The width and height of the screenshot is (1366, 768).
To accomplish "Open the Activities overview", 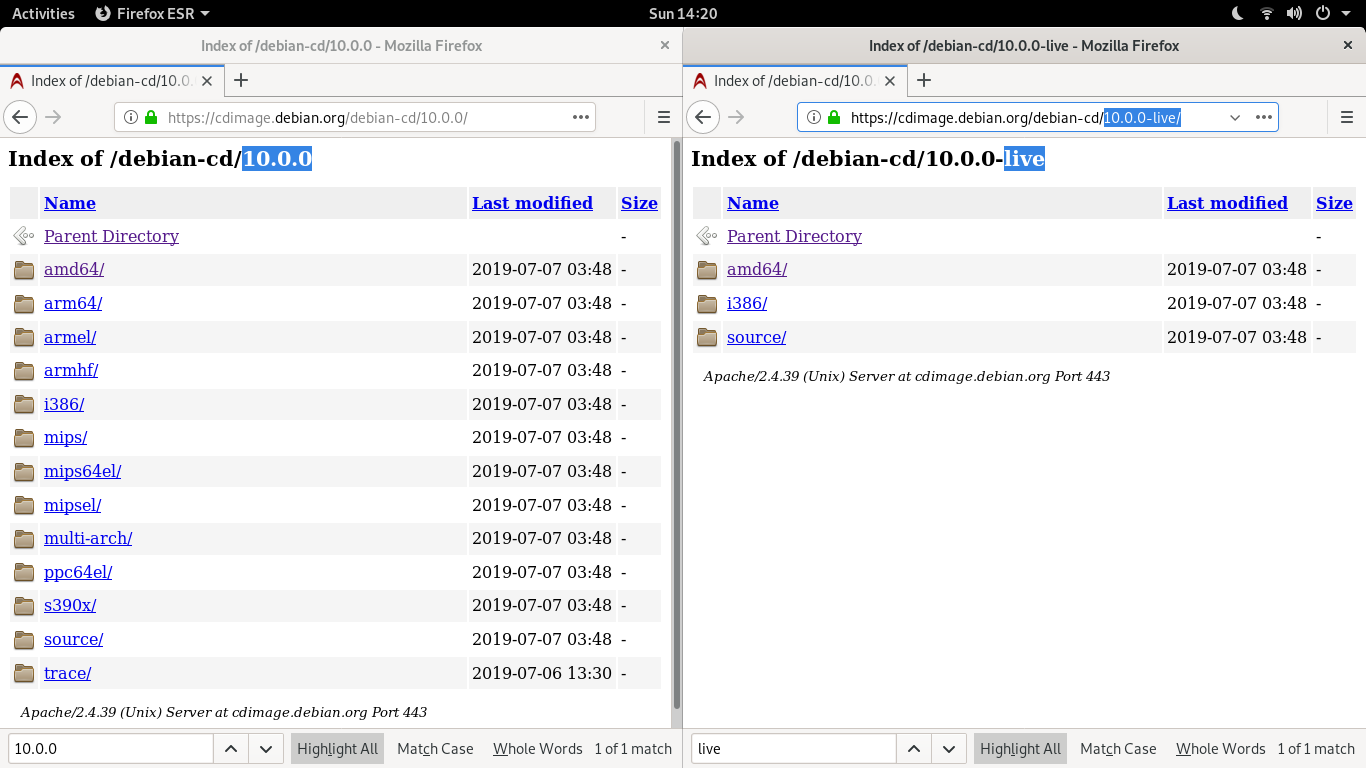I will 43,13.
